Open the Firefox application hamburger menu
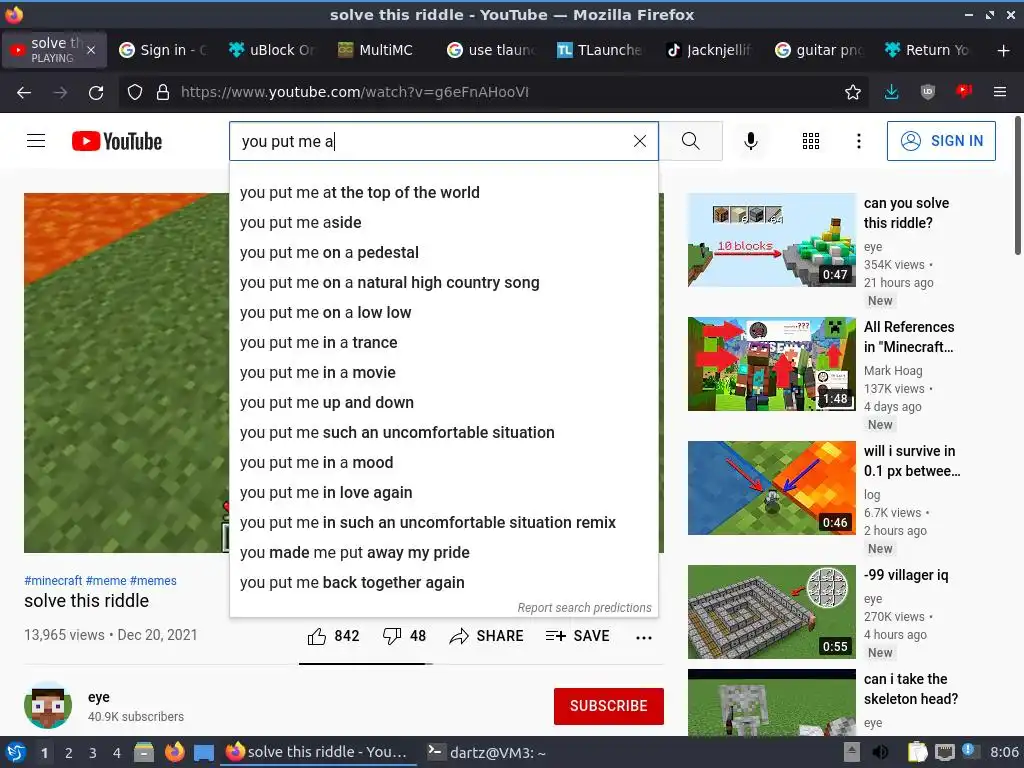The image size is (1024, 768). click(1000, 93)
